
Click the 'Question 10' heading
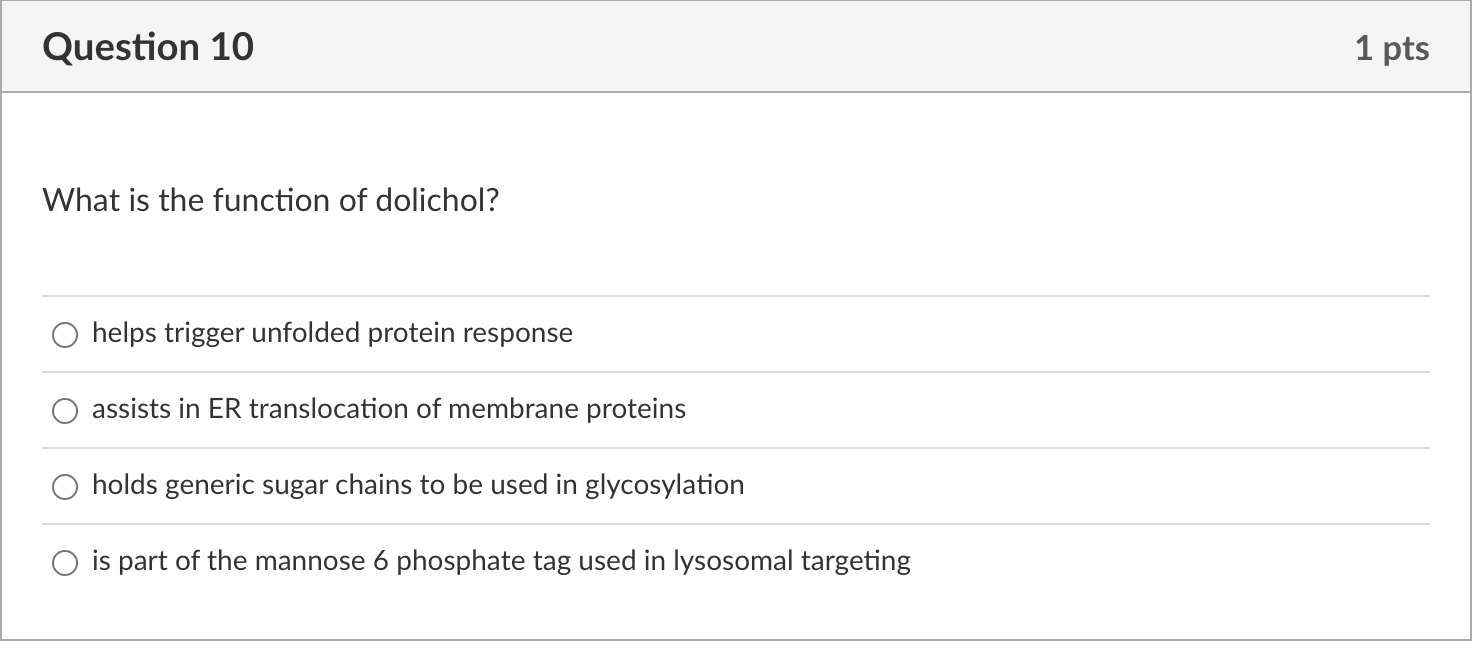click(x=148, y=47)
